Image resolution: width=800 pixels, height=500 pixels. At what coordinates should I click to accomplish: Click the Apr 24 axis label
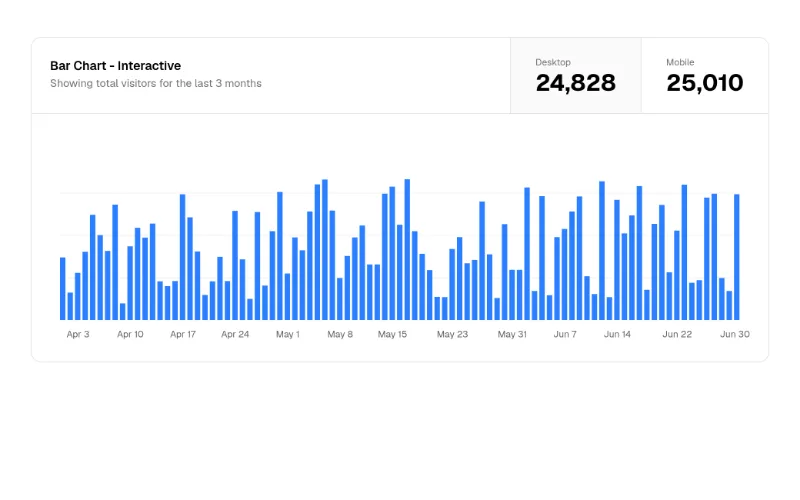(235, 334)
